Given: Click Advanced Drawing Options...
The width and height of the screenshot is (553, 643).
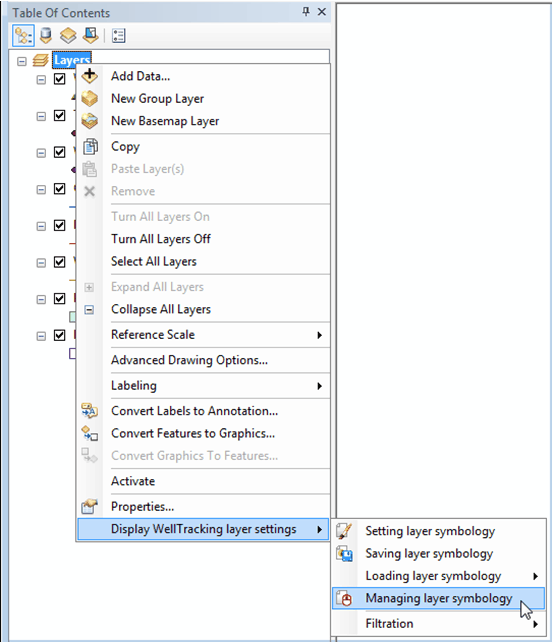Looking at the screenshot, I should (x=189, y=360).
